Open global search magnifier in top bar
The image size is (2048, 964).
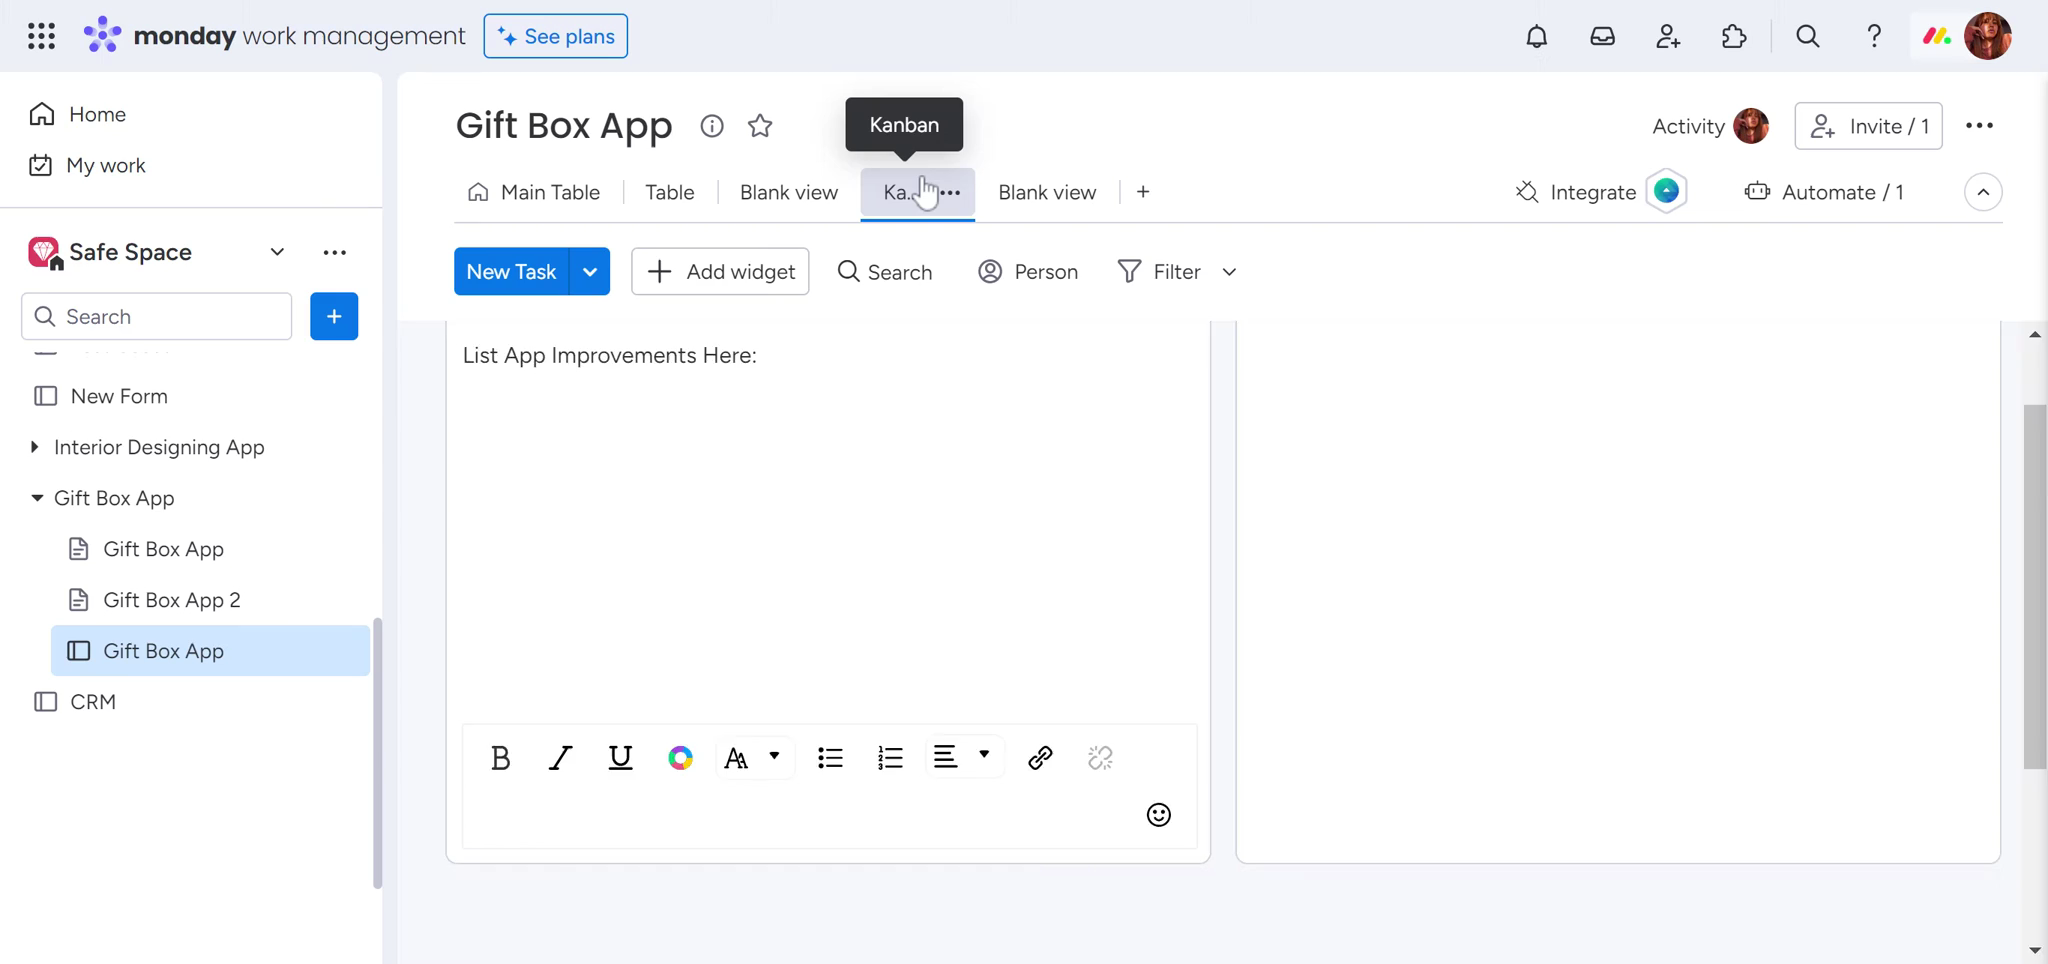1807,36
